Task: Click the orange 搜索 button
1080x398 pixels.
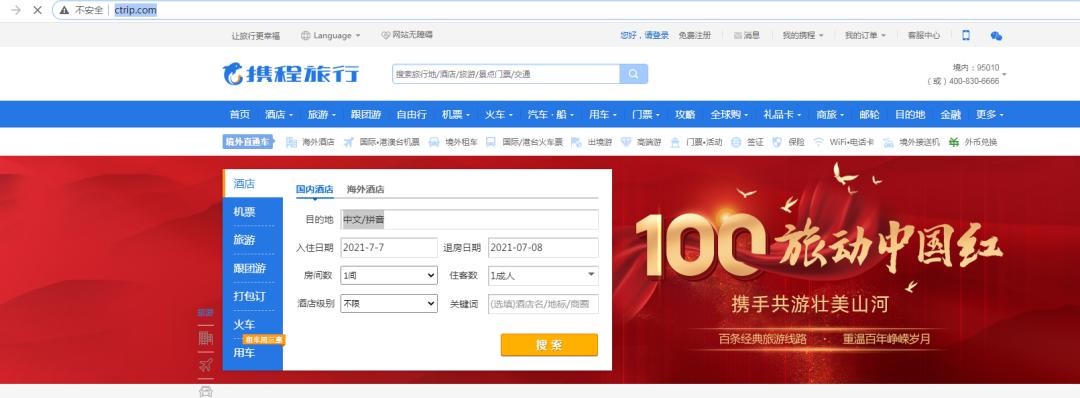Action: point(549,345)
